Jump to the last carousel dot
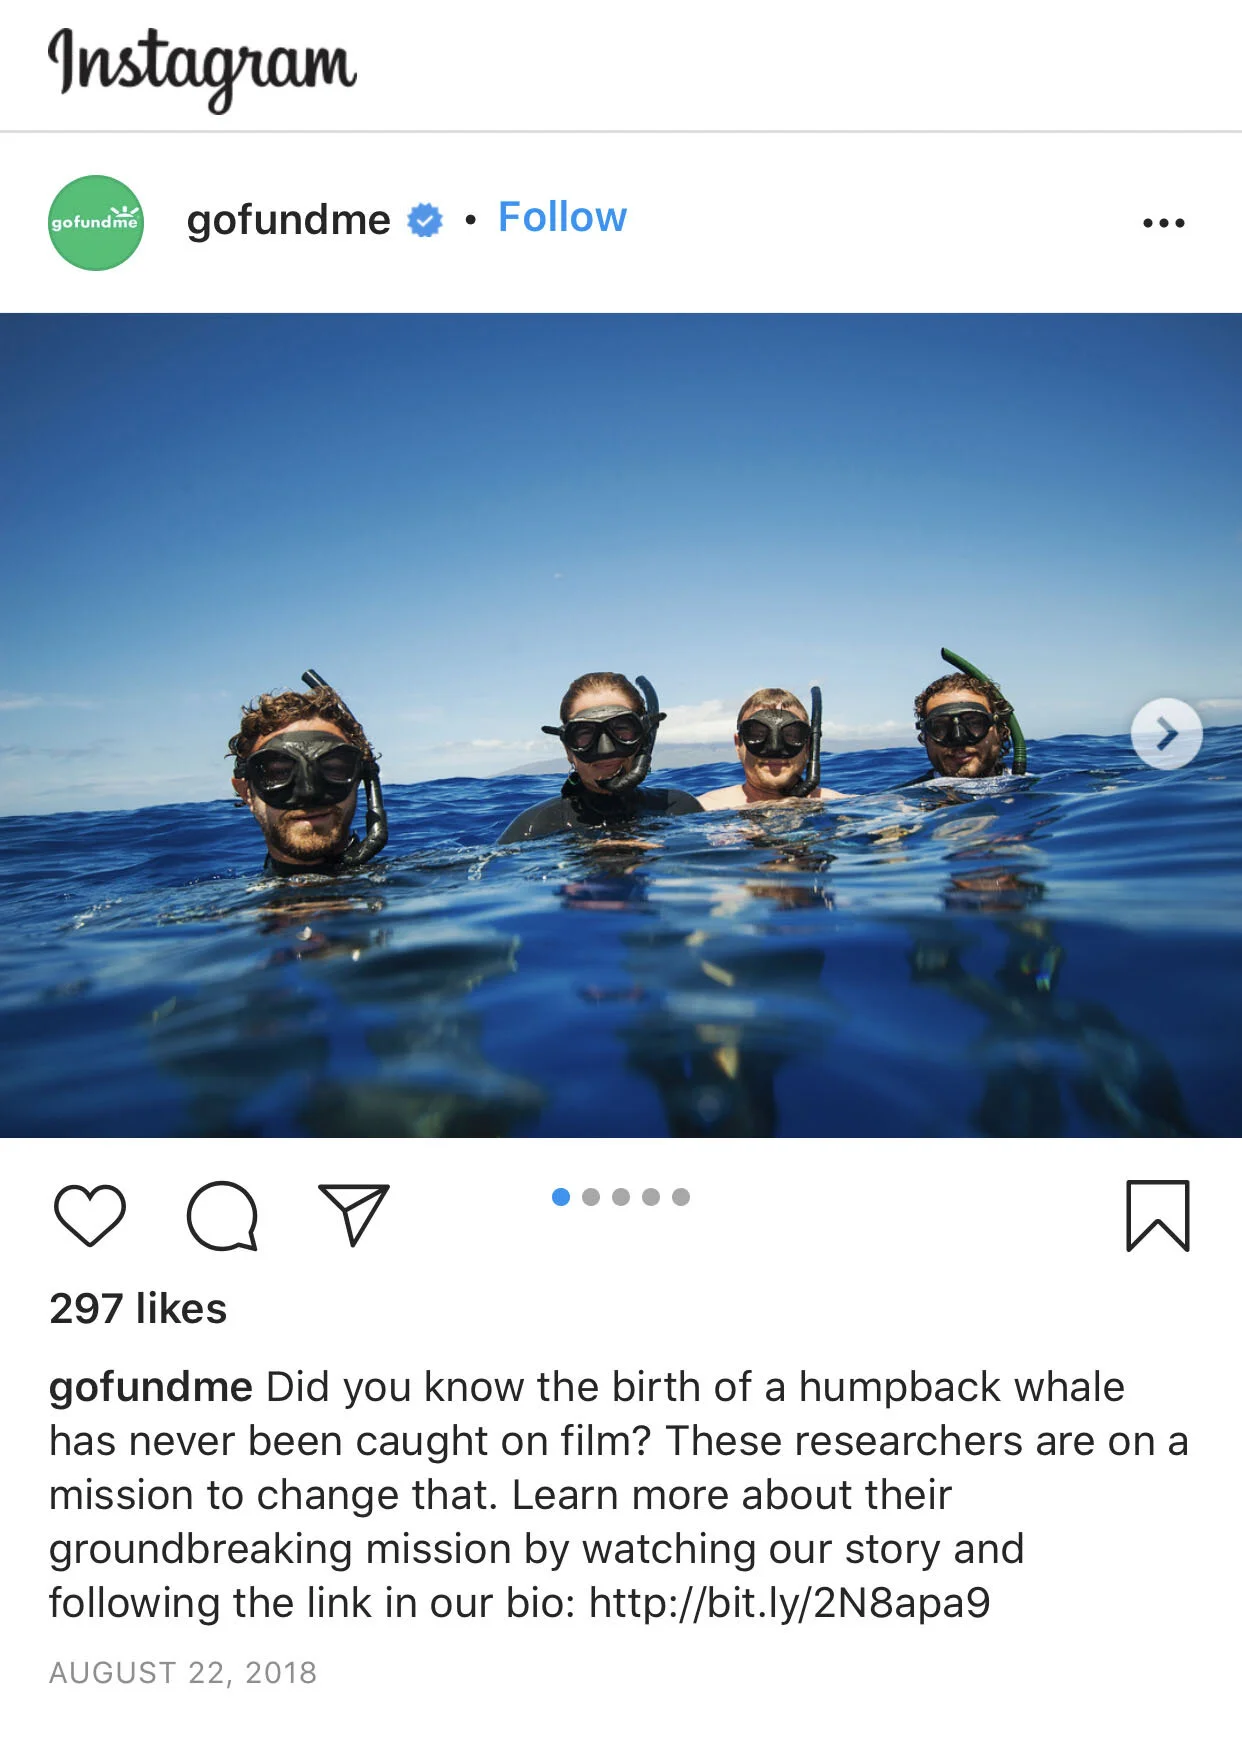 coord(681,1197)
